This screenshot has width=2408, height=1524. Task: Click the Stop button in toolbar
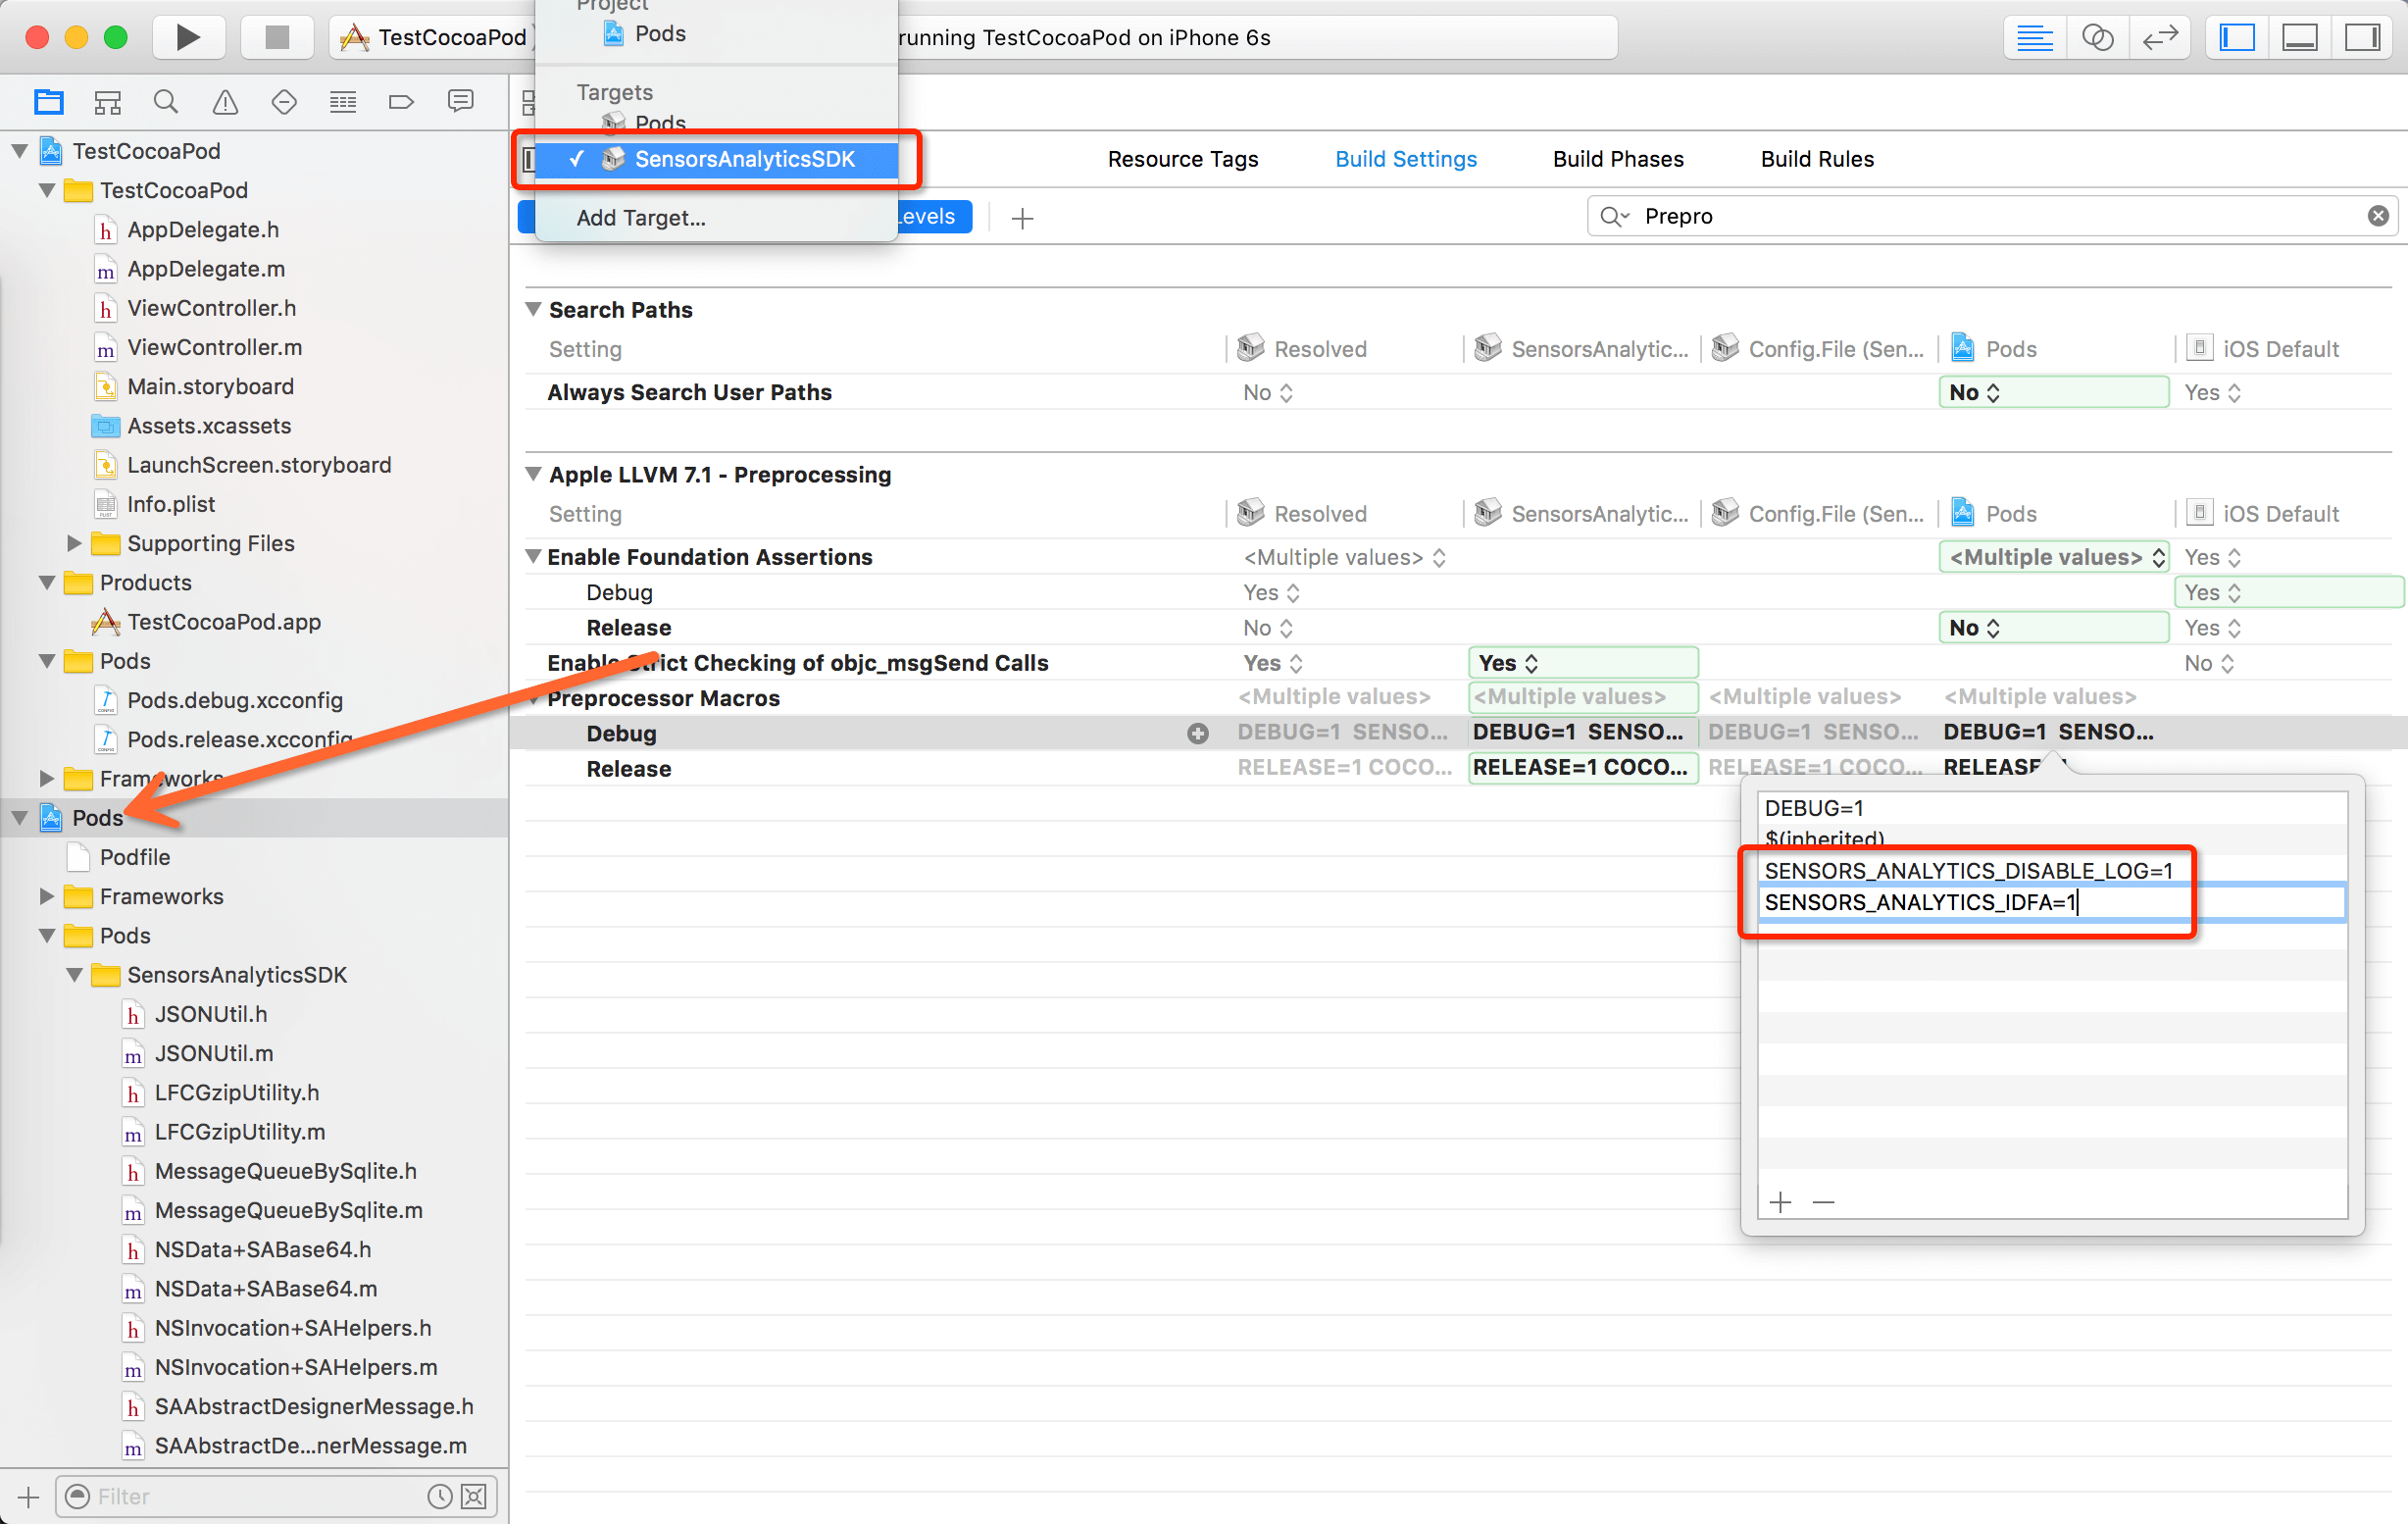click(277, 37)
